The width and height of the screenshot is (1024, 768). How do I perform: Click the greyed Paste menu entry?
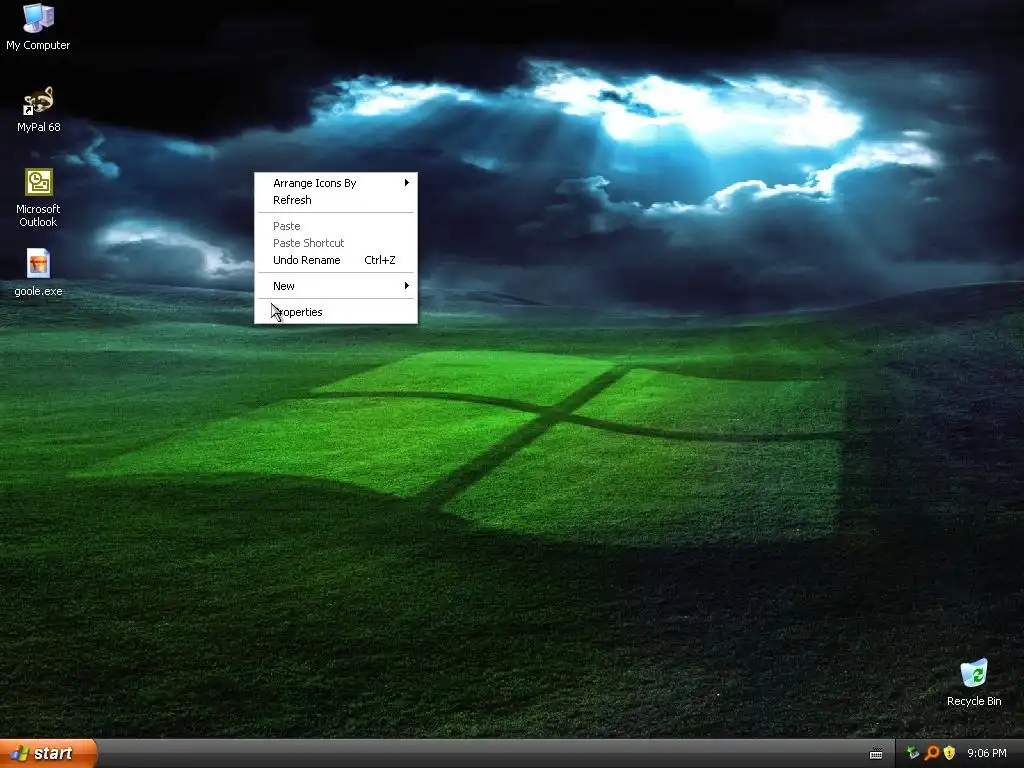coord(336,226)
